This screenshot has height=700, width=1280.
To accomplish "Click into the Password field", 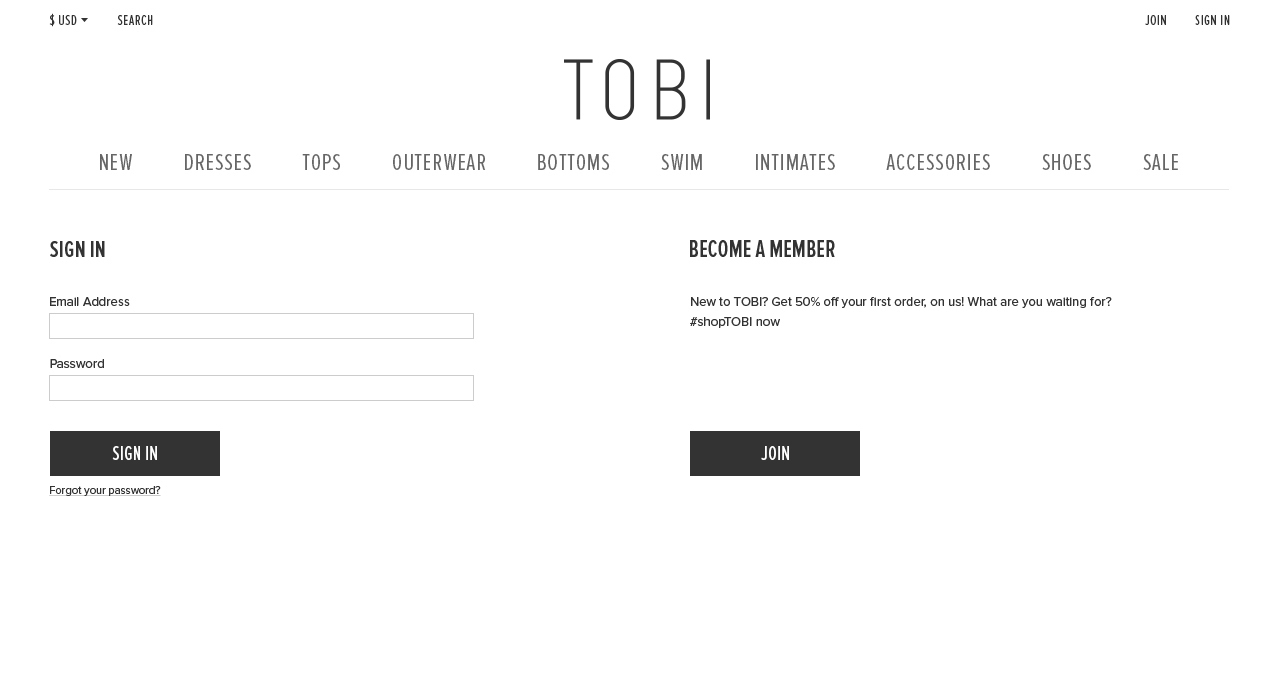I will [x=261, y=388].
